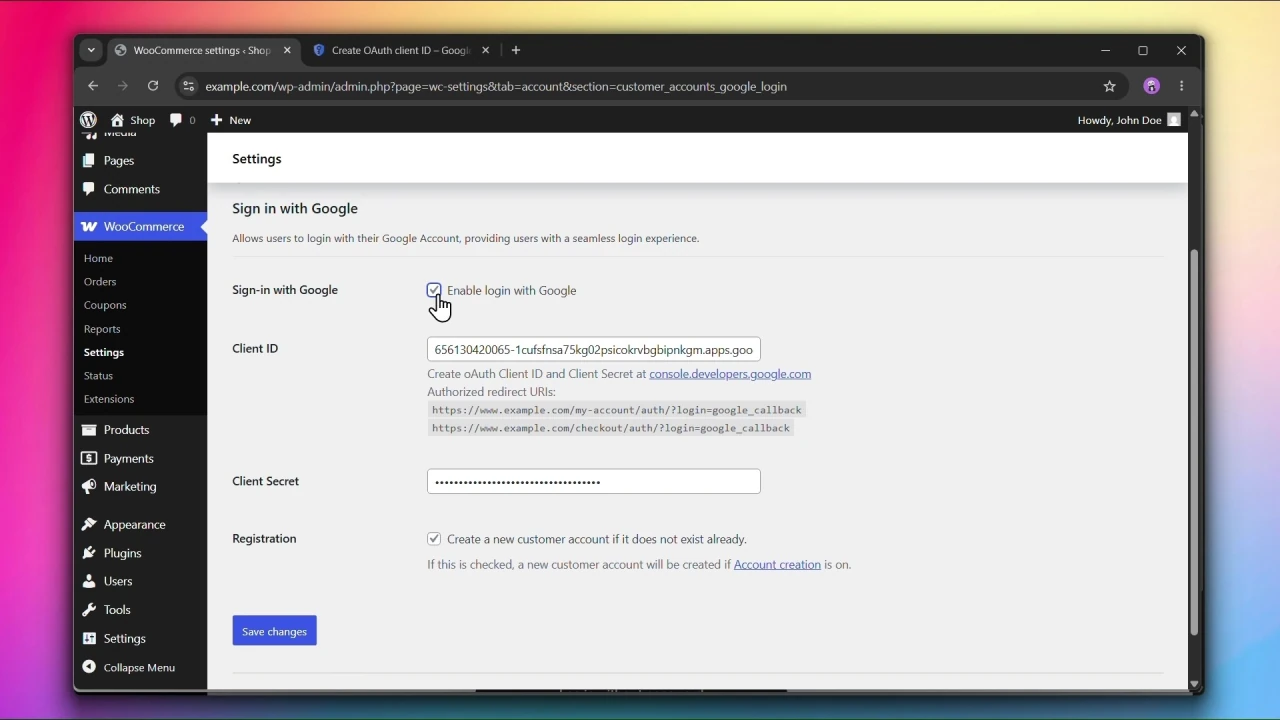Reload the page with the refresh button
The image size is (1280, 720).
click(x=153, y=87)
